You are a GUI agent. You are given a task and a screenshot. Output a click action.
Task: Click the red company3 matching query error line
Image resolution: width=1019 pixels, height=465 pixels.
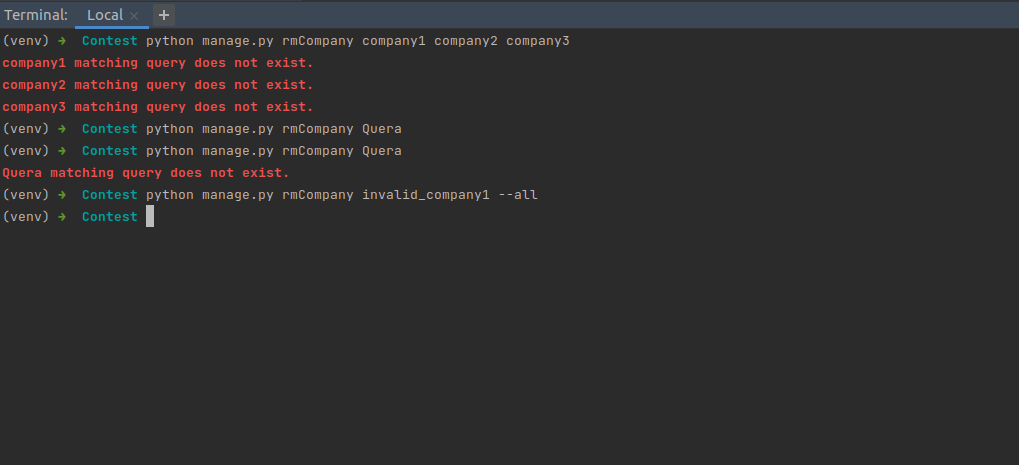pyautogui.click(x=158, y=107)
